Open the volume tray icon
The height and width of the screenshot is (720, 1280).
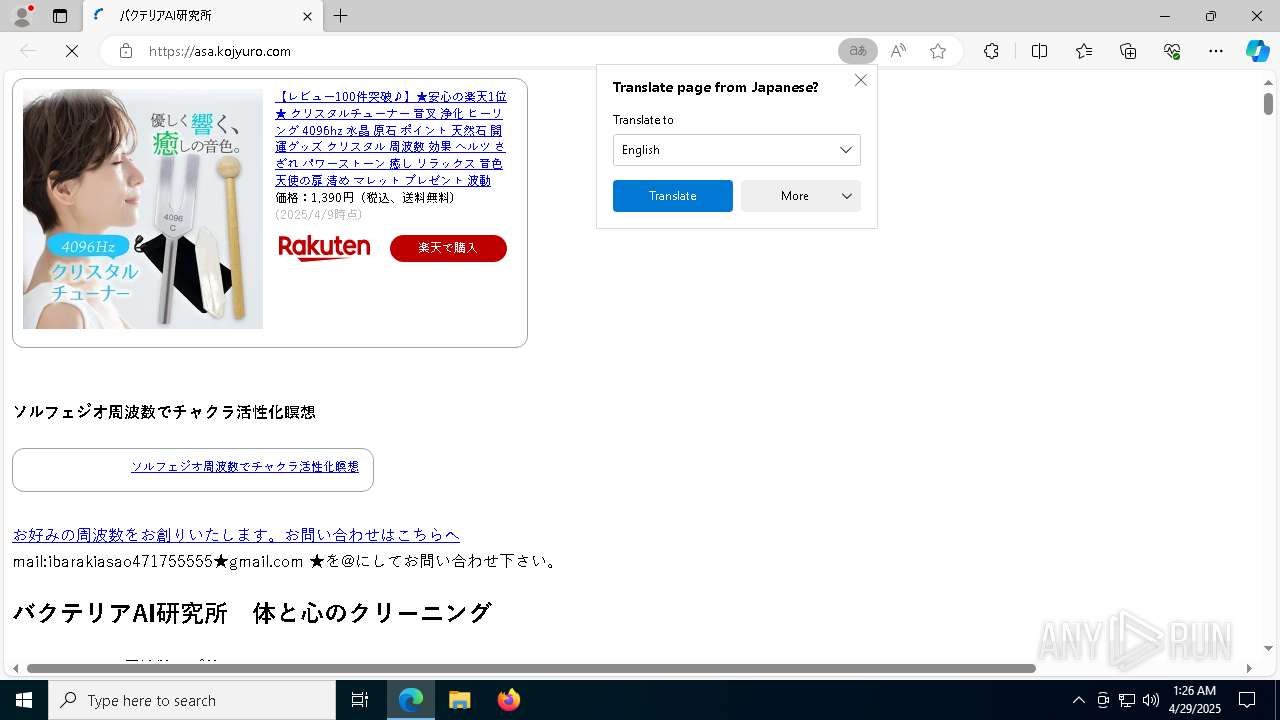(x=1151, y=700)
